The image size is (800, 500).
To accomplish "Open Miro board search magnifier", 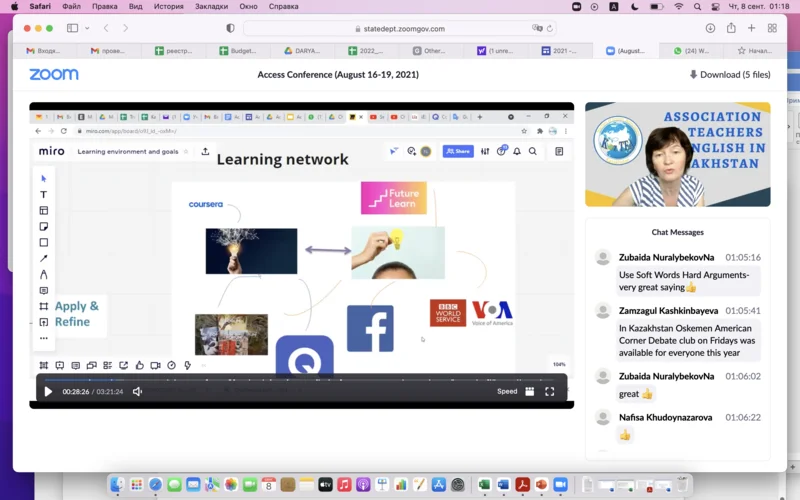I will 533,152.
